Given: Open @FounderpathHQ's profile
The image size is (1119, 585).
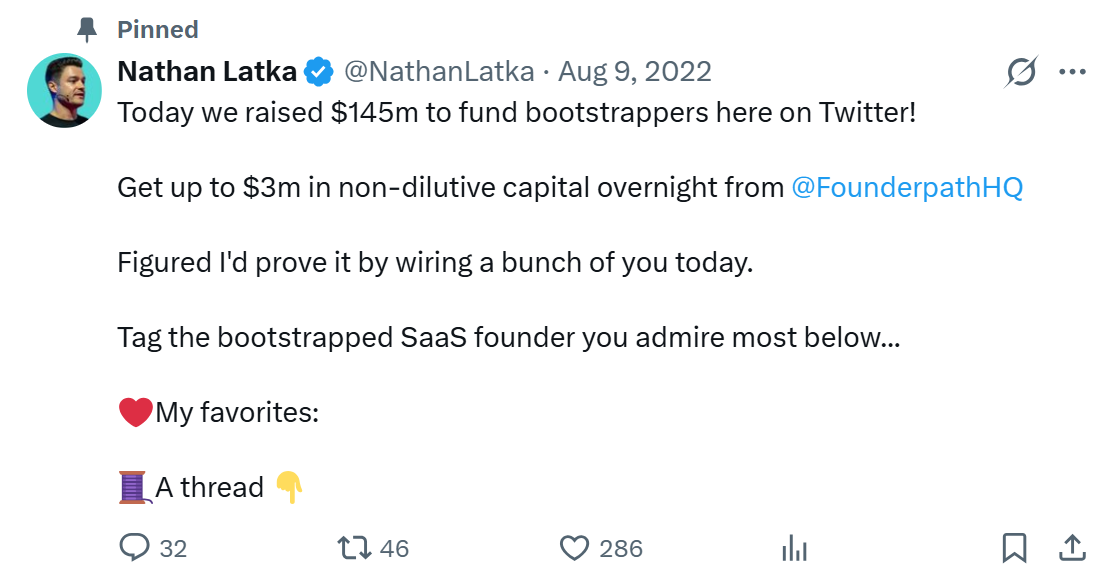Looking at the screenshot, I should tap(907, 187).
